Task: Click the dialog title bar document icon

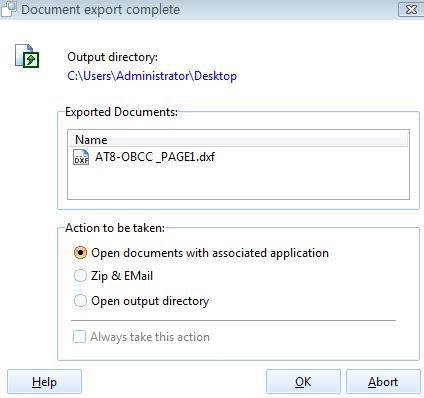Action: point(8,9)
